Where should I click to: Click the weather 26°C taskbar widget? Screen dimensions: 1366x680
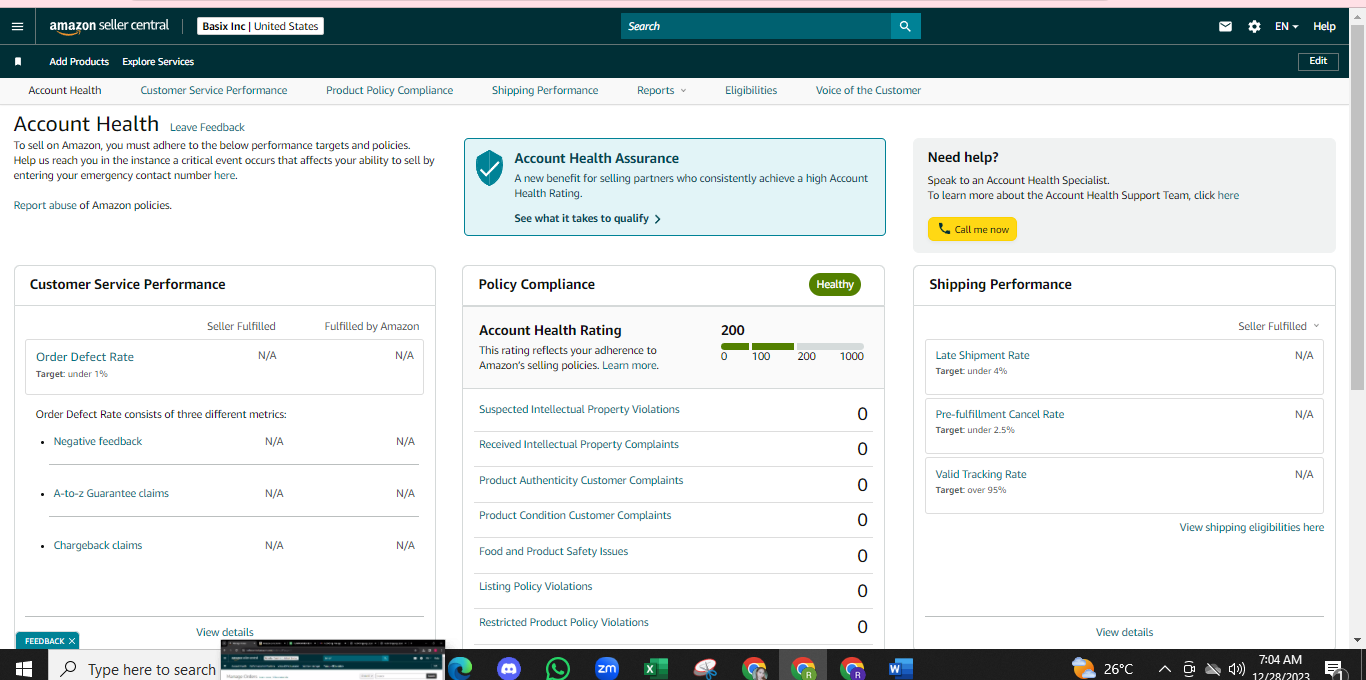pyautogui.click(x=1103, y=668)
